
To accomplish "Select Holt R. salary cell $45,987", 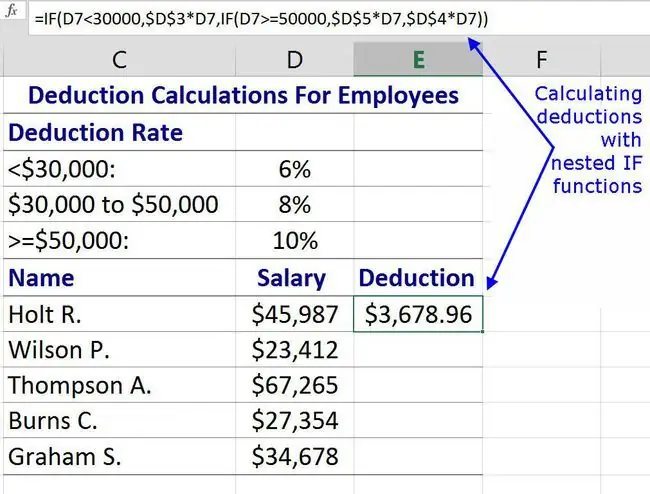I will pyautogui.click(x=295, y=314).
